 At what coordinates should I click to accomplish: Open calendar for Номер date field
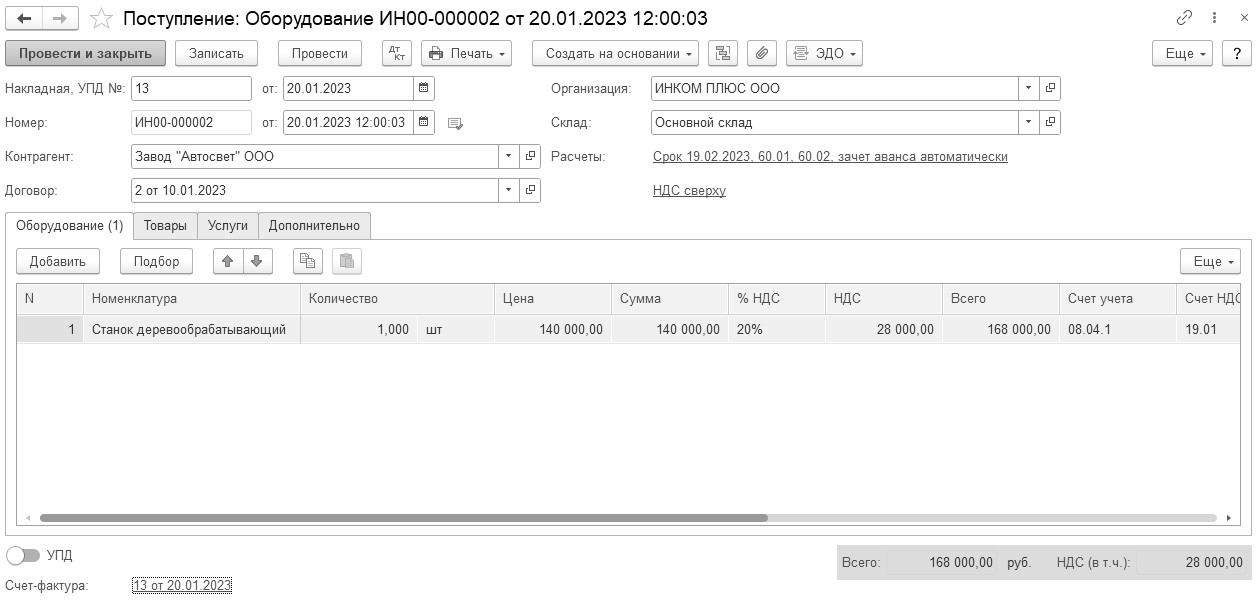tap(424, 122)
